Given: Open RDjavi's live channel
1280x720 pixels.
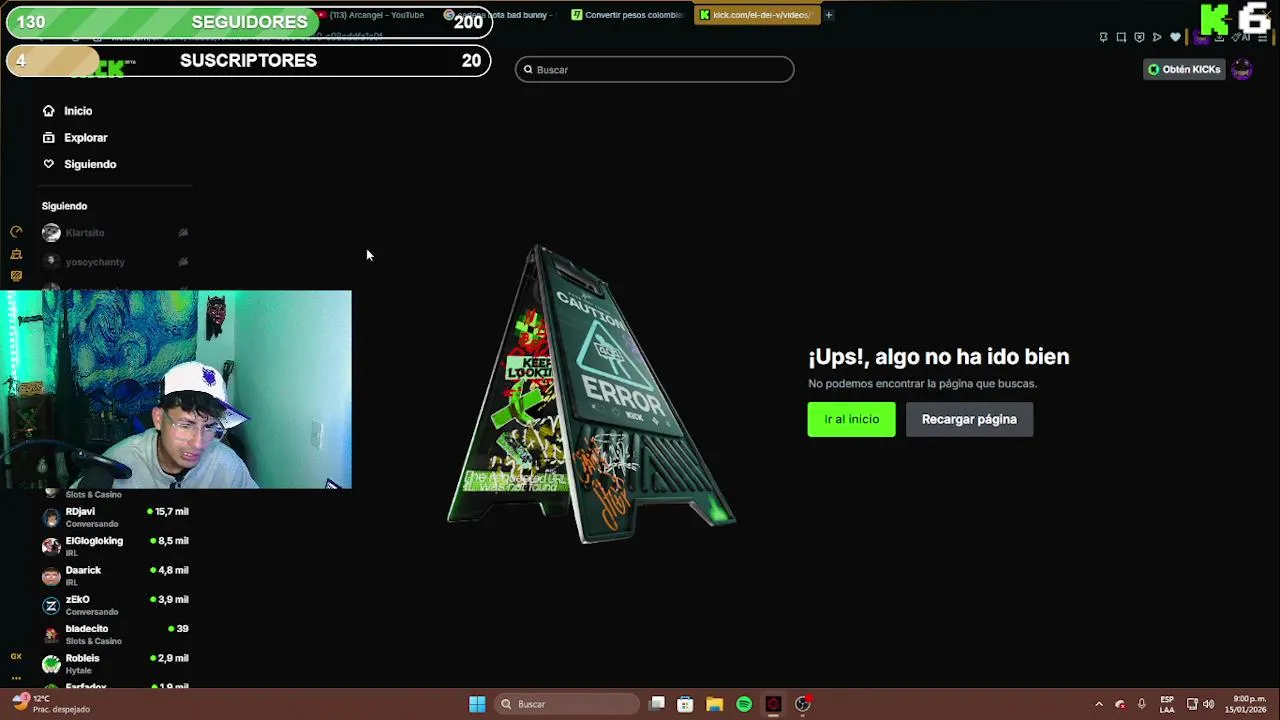Looking at the screenshot, I should pyautogui.click(x=115, y=517).
